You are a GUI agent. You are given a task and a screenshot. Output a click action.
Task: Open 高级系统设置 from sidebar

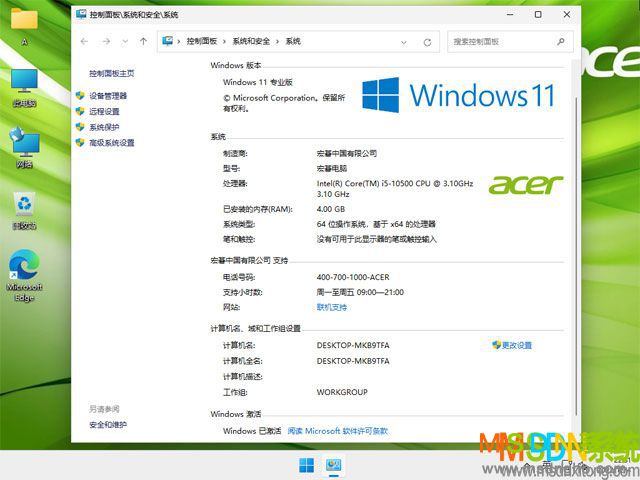pos(112,142)
